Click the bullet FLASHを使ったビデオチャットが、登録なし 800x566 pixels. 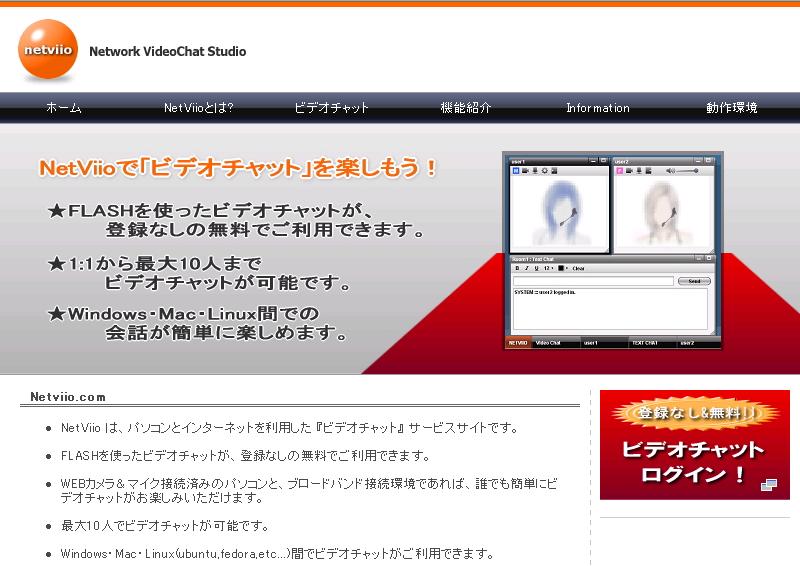pyautogui.click(x=245, y=455)
